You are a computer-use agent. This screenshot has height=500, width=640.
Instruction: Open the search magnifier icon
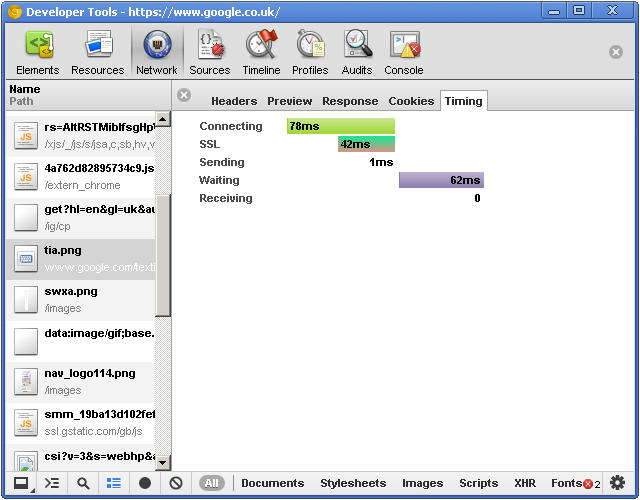click(x=83, y=484)
